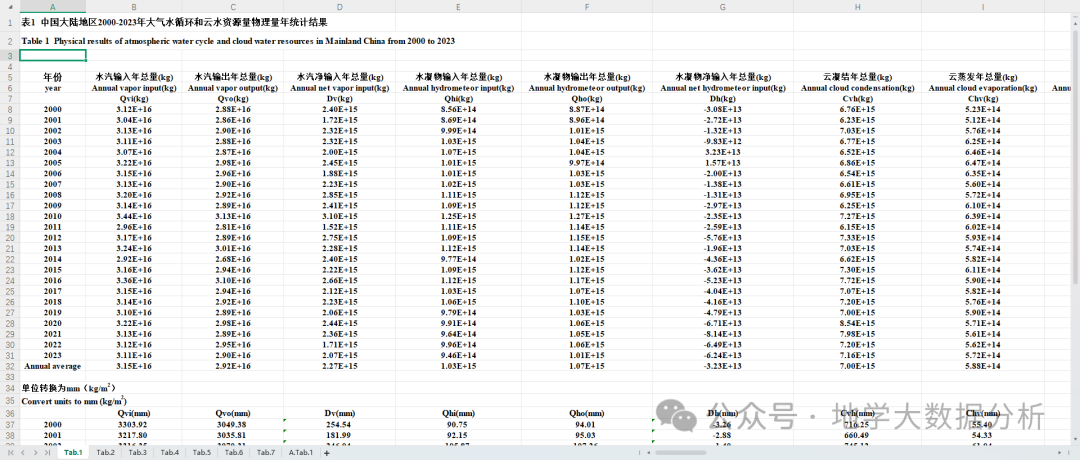Click the 'Qvi(kg)' symbol cell in row 7

pos(134,98)
